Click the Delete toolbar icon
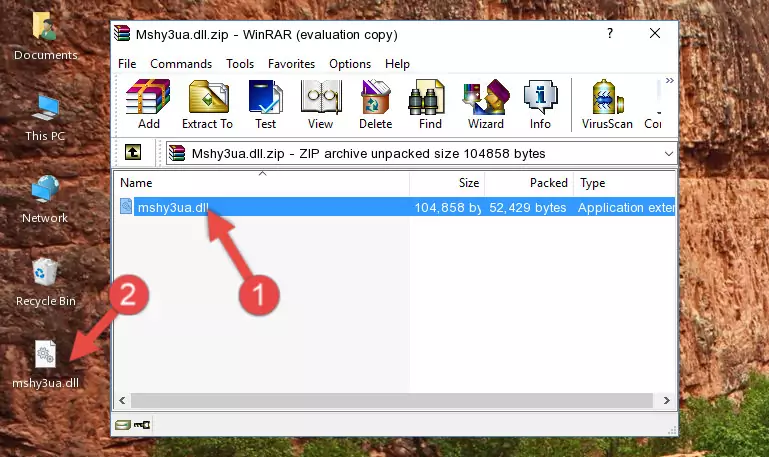 point(376,104)
